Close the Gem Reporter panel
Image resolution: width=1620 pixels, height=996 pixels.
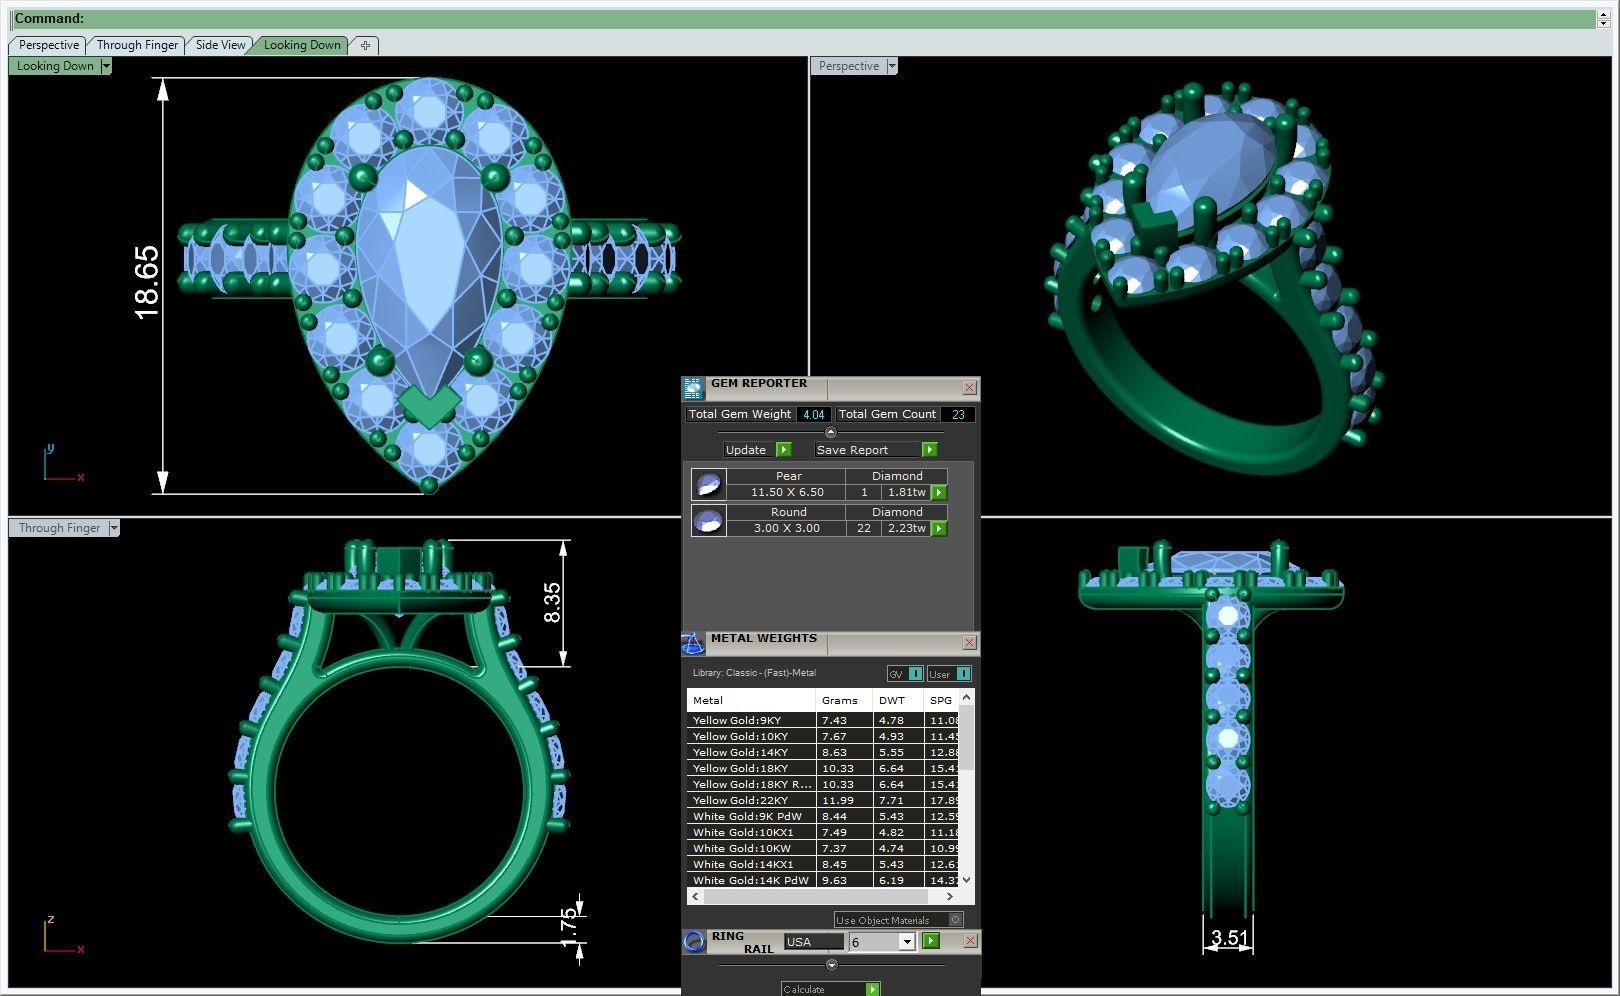pos(969,388)
